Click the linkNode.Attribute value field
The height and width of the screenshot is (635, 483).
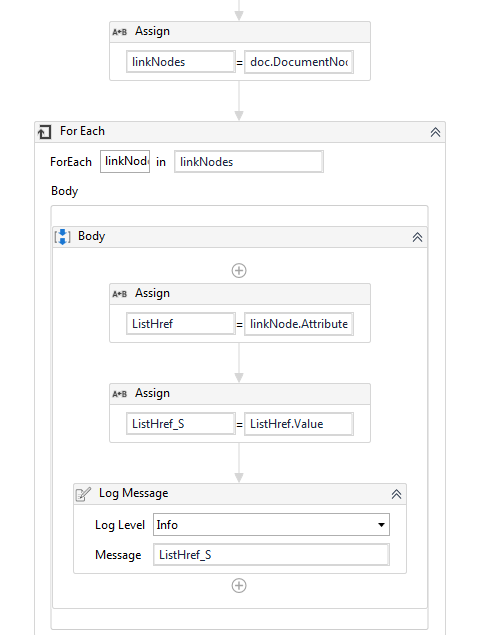coord(299,324)
